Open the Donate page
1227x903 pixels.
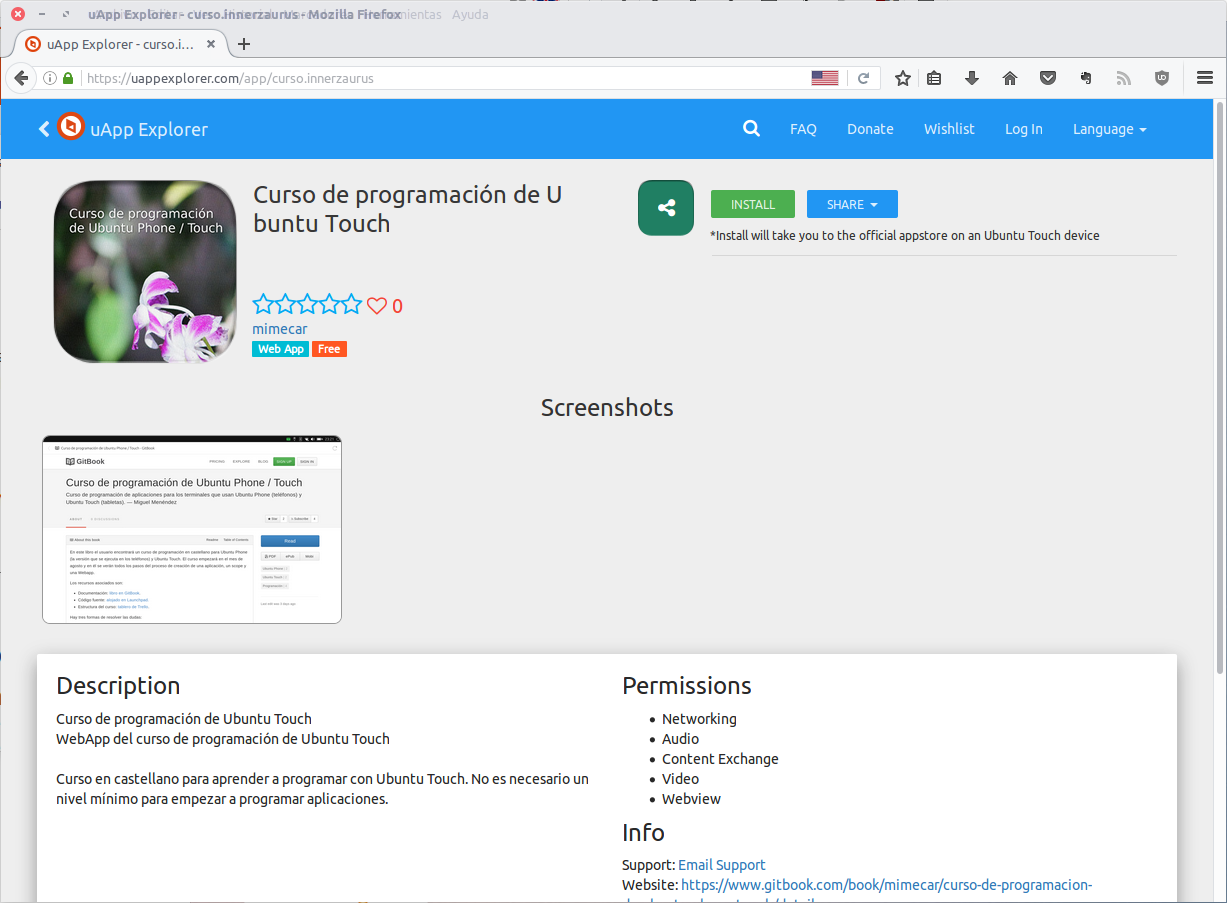click(870, 129)
